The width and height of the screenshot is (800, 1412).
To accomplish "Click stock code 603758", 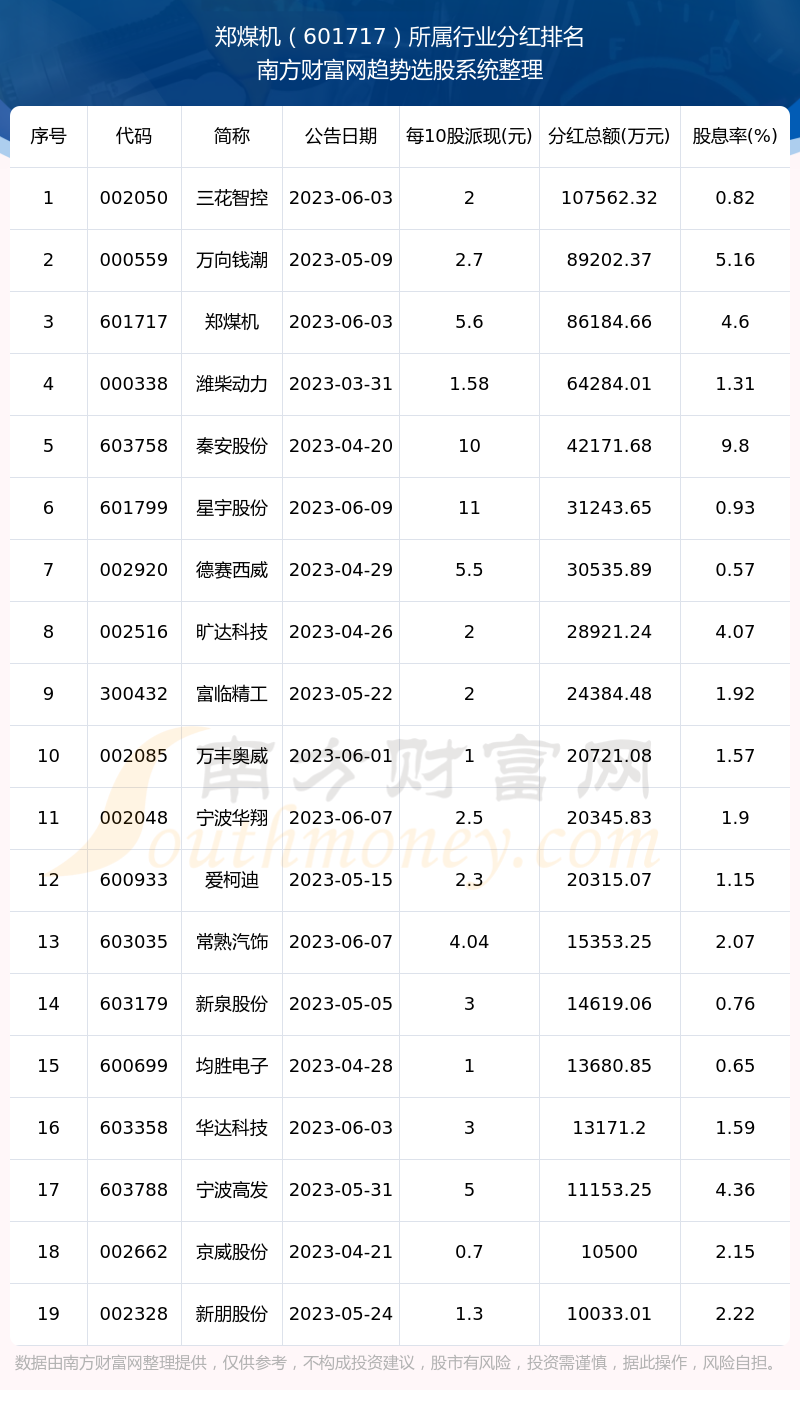I will 134,446.
